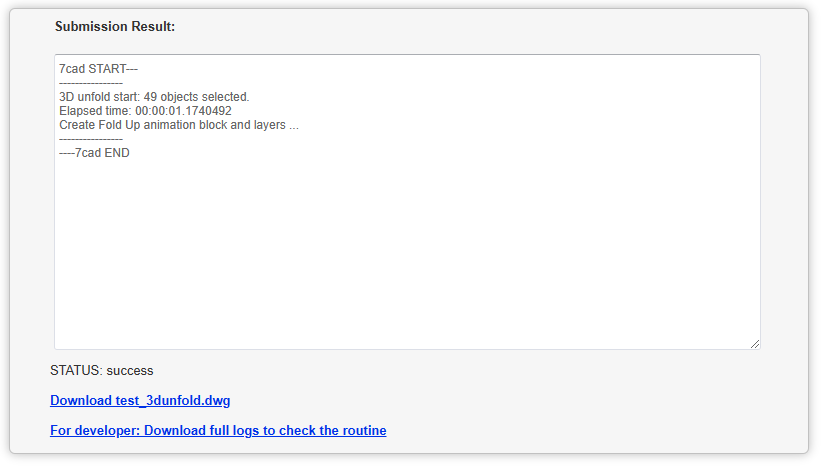
Task: Click the dashed separator above "7cad END"
Action: point(91,139)
